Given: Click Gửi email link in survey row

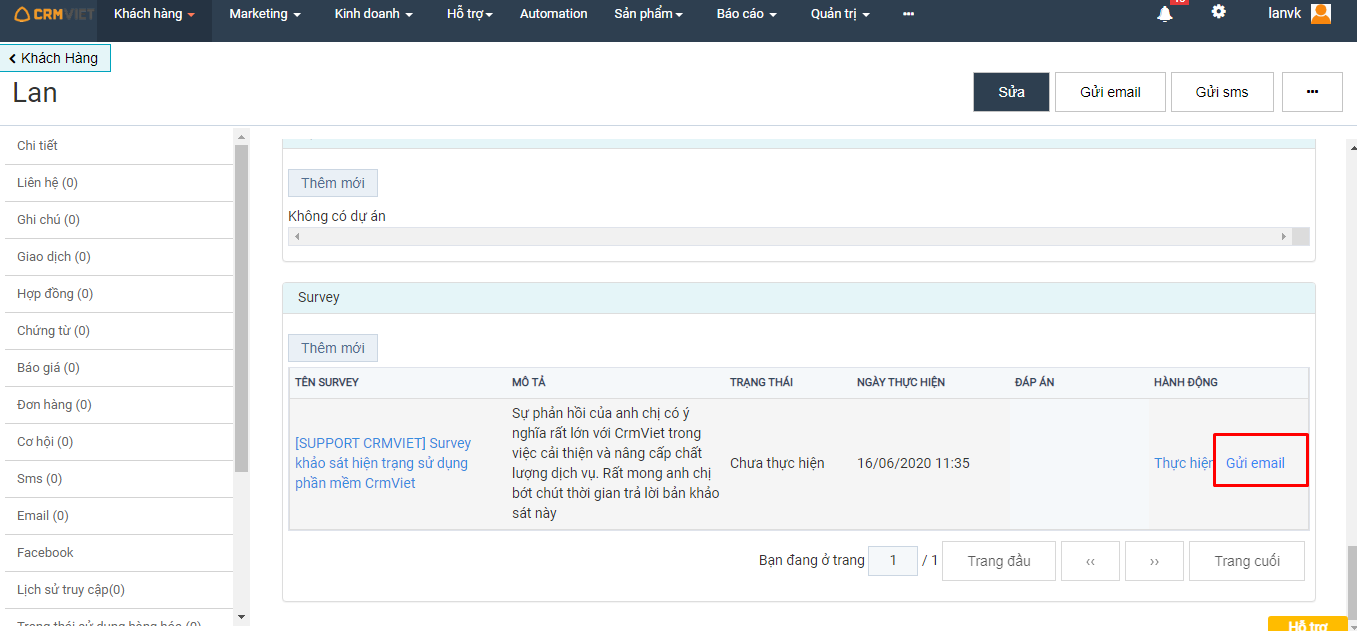Looking at the screenshot, I should pos(1255,463).
